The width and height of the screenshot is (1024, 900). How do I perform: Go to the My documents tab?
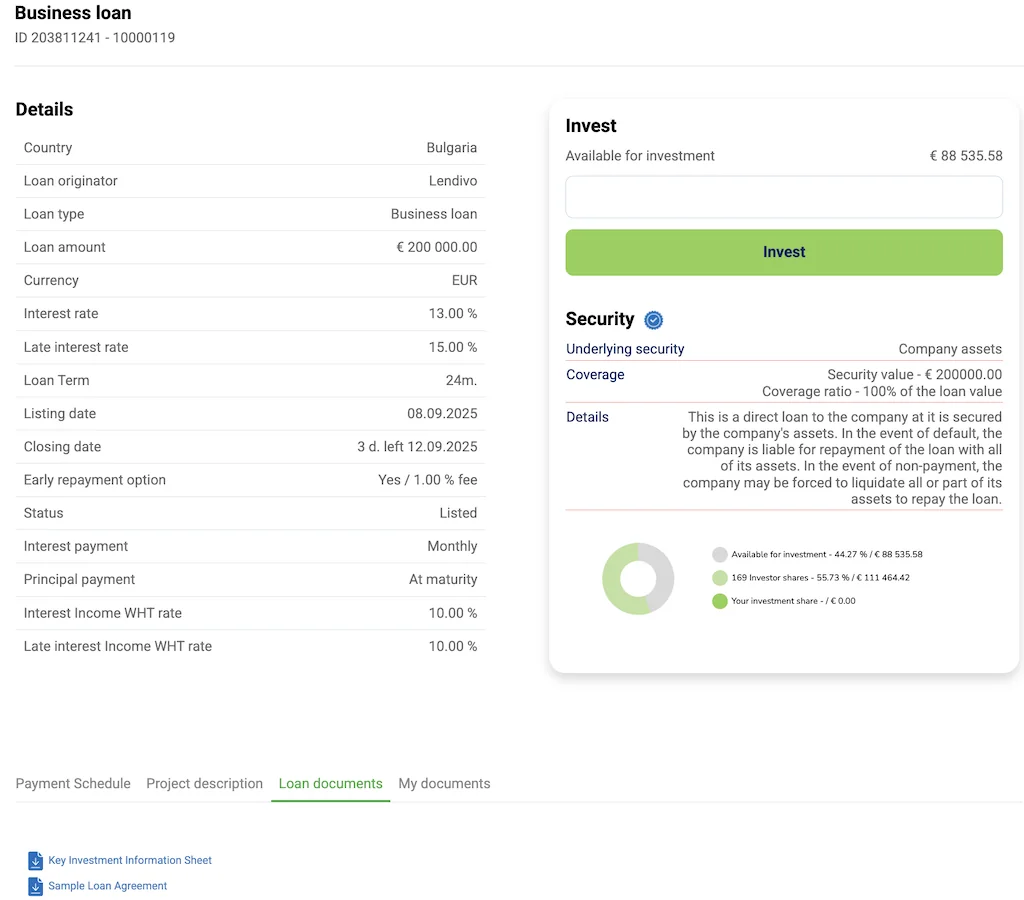pyautogui.click(x=444, y=784)
